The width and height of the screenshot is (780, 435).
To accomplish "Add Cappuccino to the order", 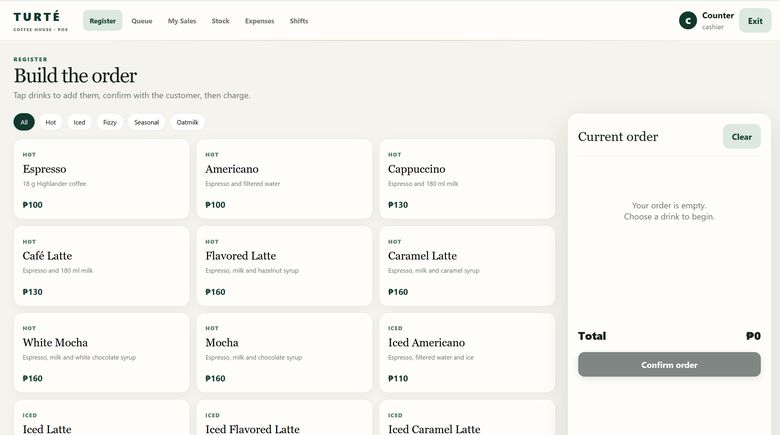I will tap(467, 179).
